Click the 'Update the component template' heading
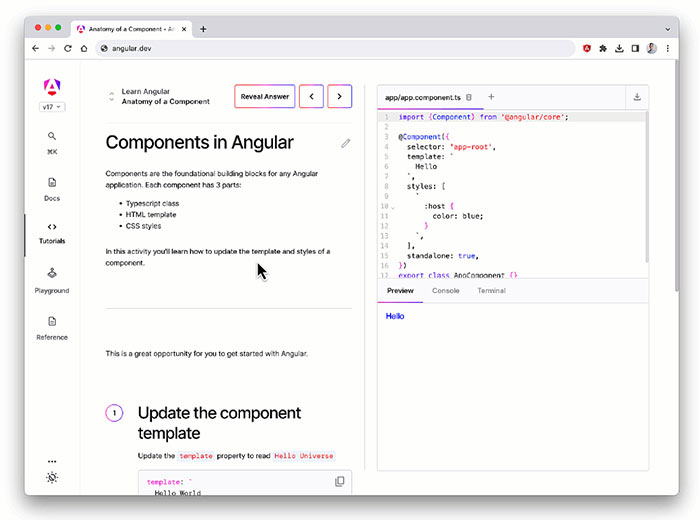The image size is (700, 520). tap(219, 423)
